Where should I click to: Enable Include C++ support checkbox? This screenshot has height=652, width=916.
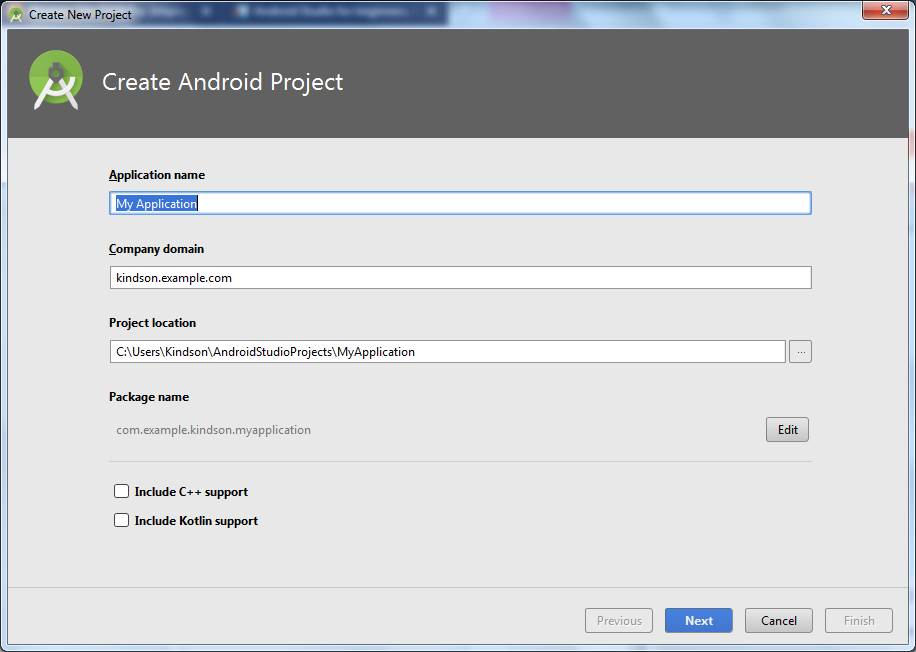[x=122, y=491]
